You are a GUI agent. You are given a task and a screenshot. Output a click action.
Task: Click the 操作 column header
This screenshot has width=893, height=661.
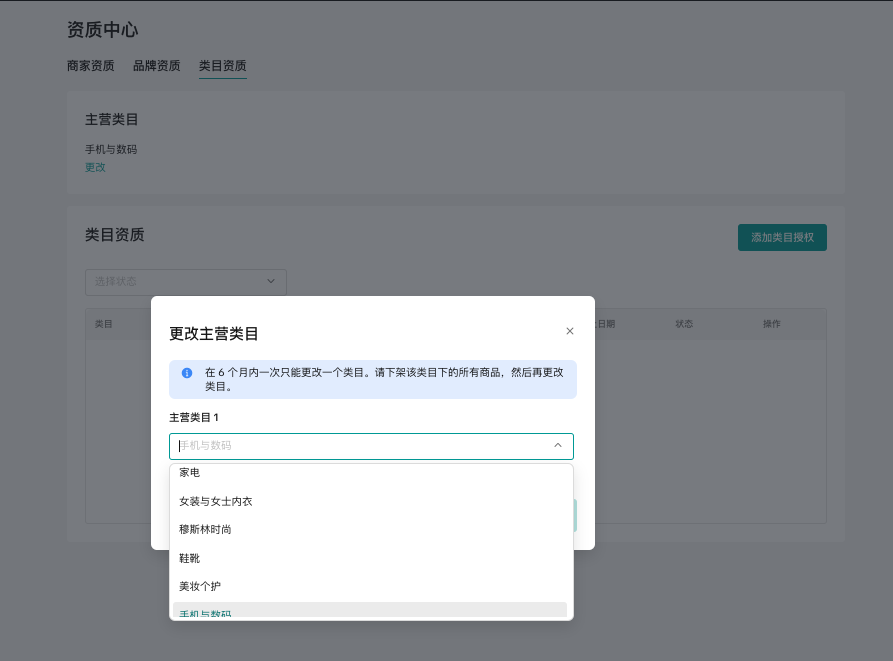771,324
